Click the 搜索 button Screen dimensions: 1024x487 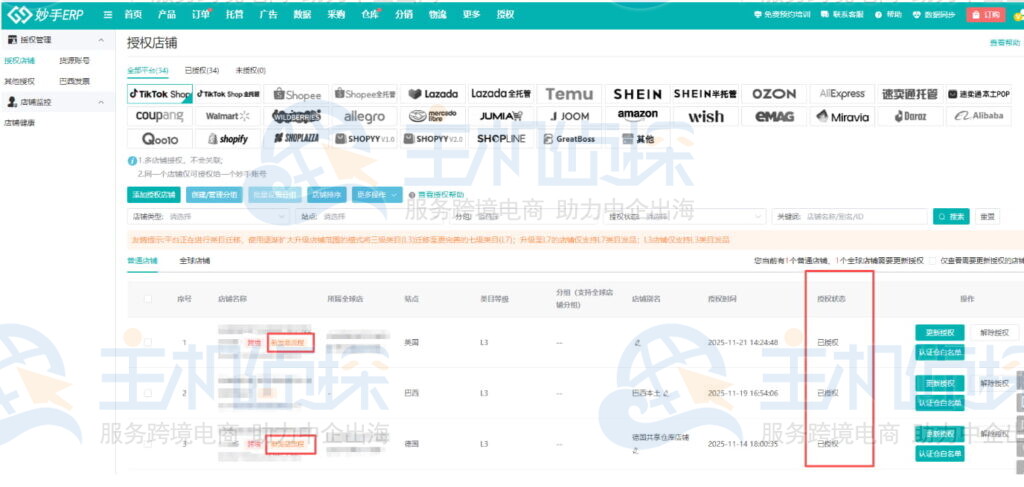[x=951, y=216]
